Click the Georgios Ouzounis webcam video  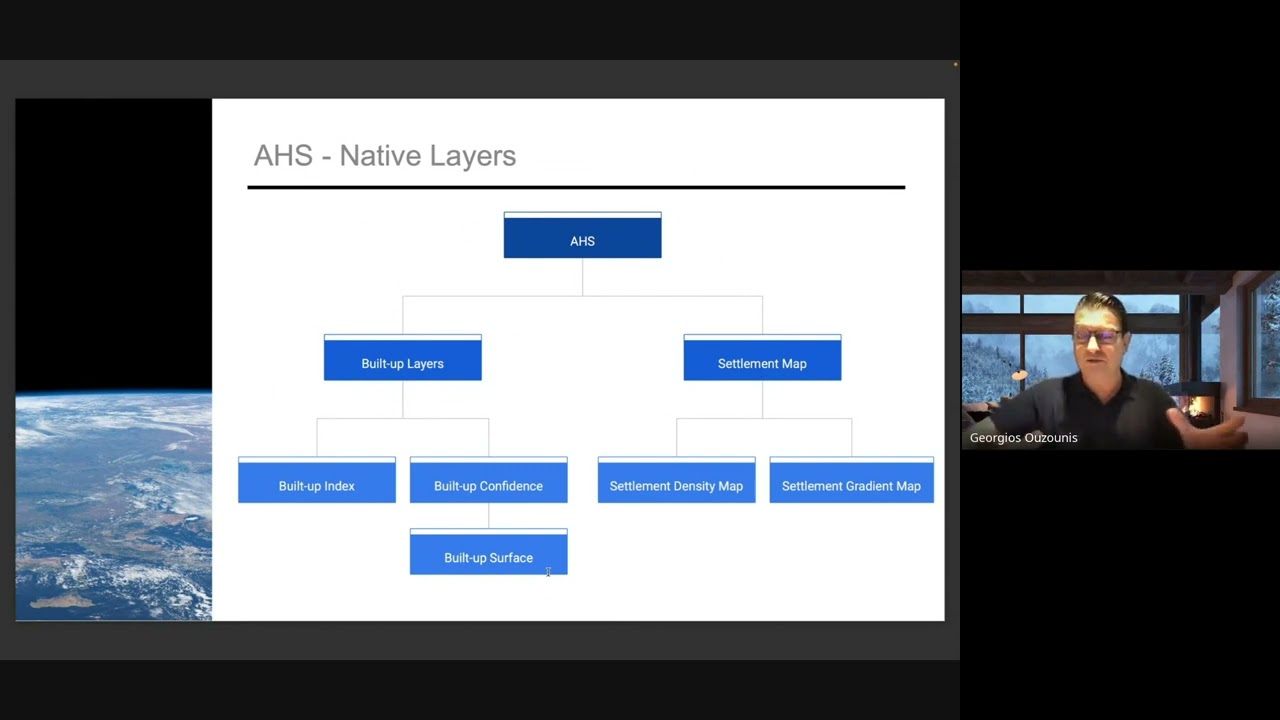(1120, 359)
